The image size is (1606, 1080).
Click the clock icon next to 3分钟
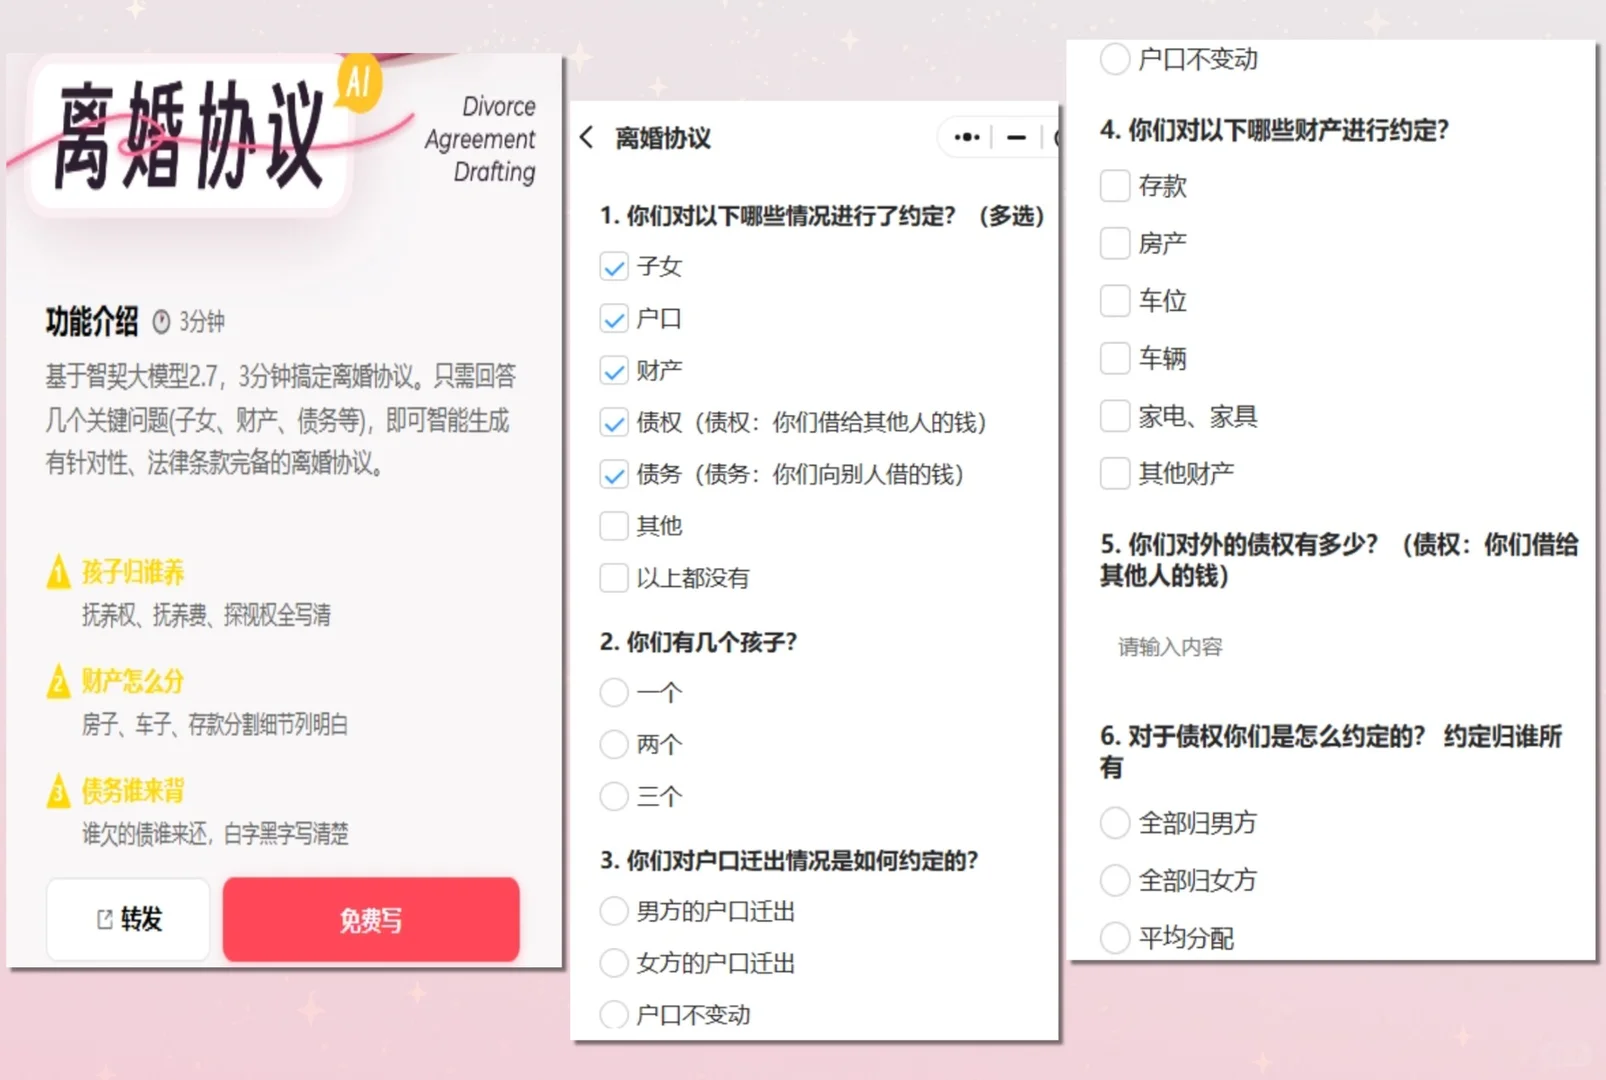click(x=161, y=321)
